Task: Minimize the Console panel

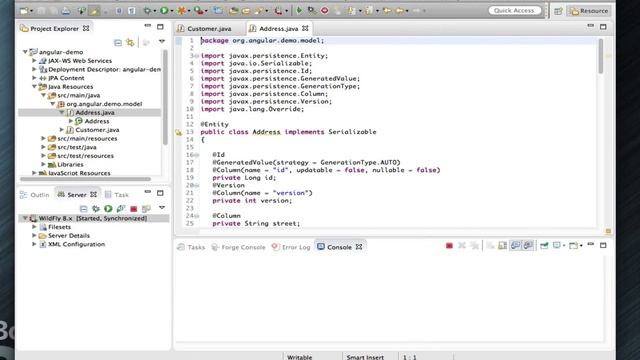Action: (x=591, y=244)
